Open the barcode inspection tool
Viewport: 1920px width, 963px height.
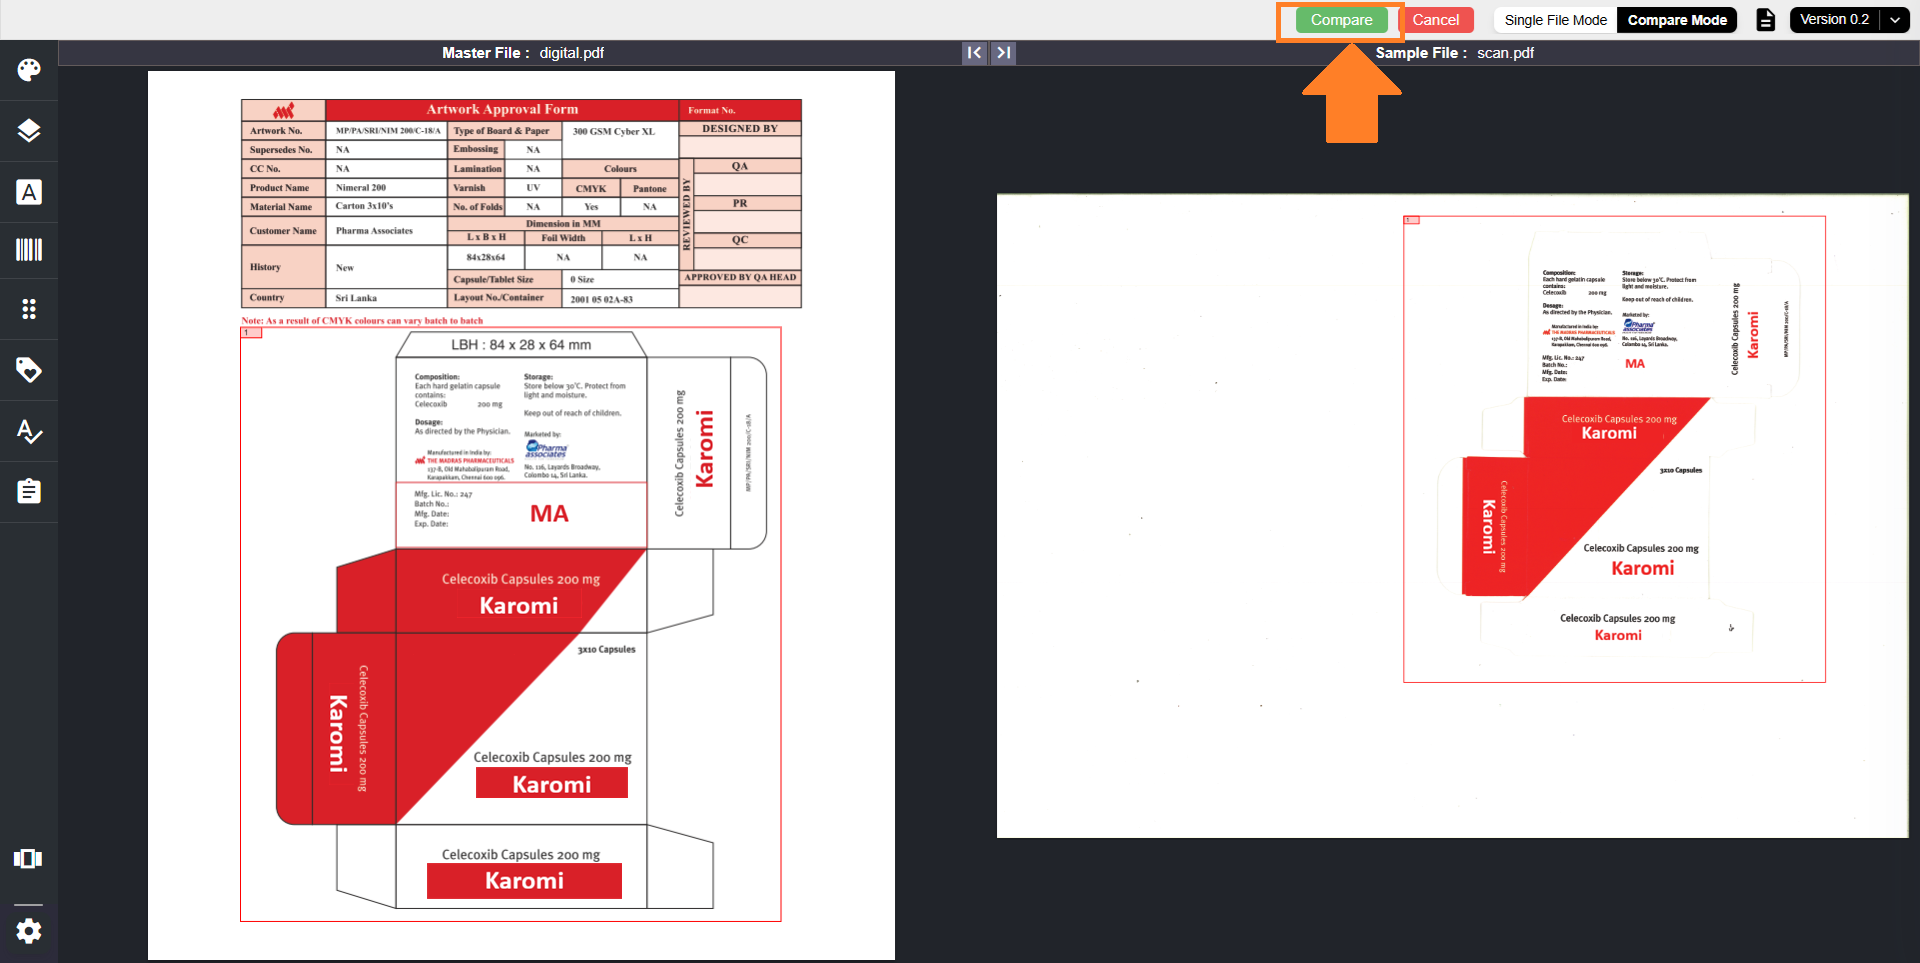click(29, 250)
